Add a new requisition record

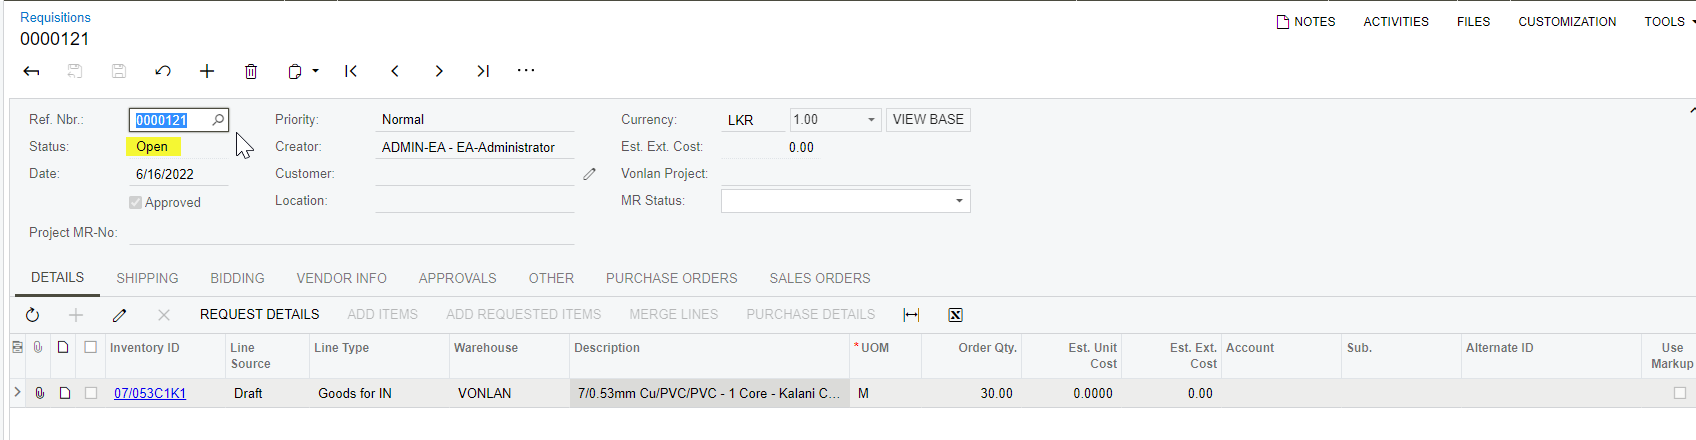point(207,71)
